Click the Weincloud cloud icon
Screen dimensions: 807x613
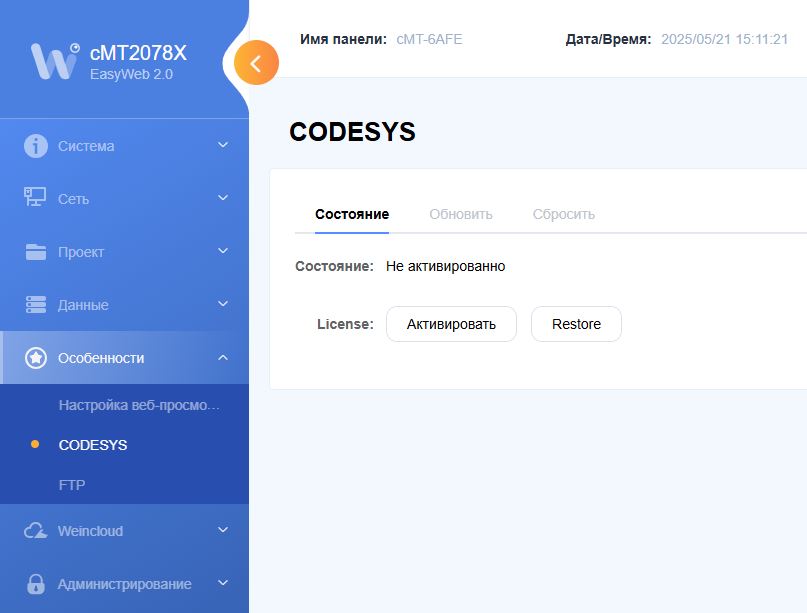36,531
